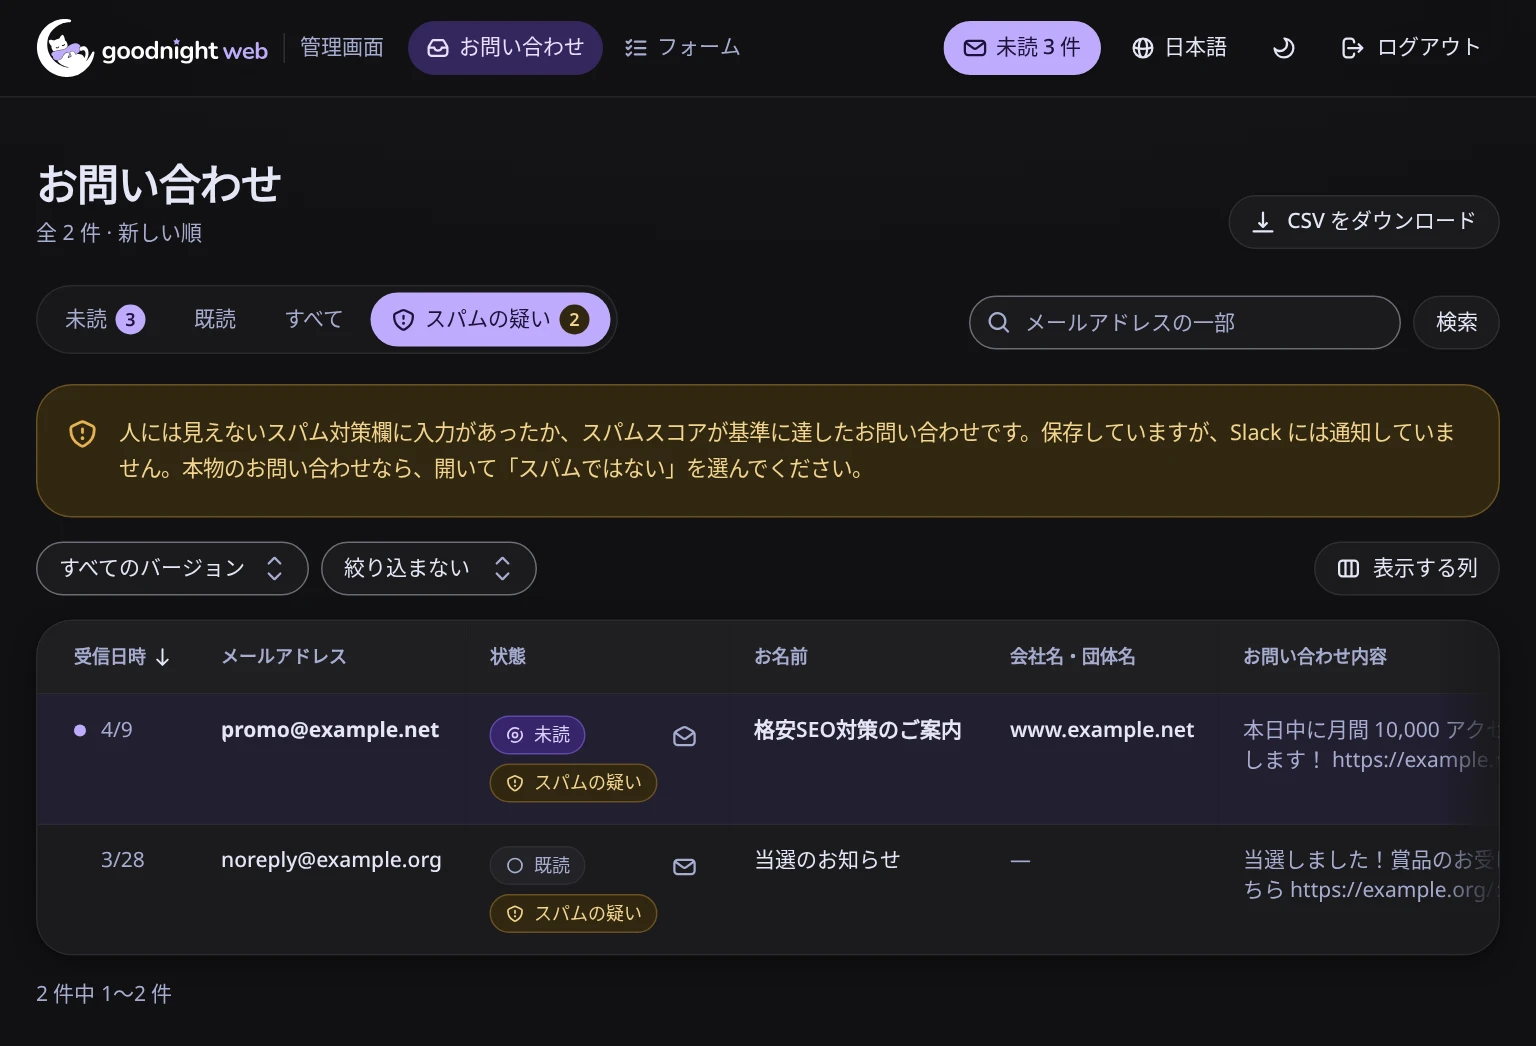Click the checklist icon beside フォーム
The width and height of the screenshot is (1536, 1046).
point(636,48)
